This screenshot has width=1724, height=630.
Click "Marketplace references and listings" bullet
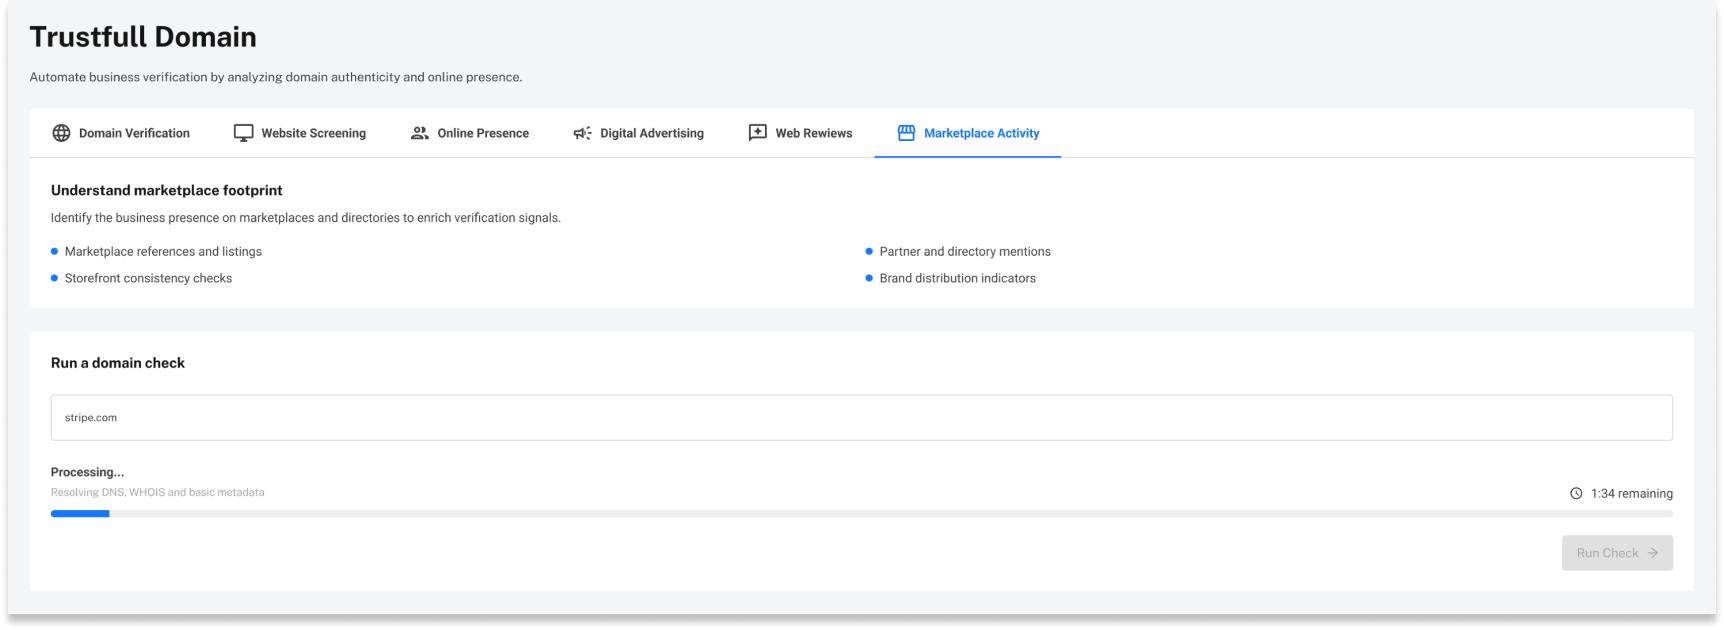[163, 252]
